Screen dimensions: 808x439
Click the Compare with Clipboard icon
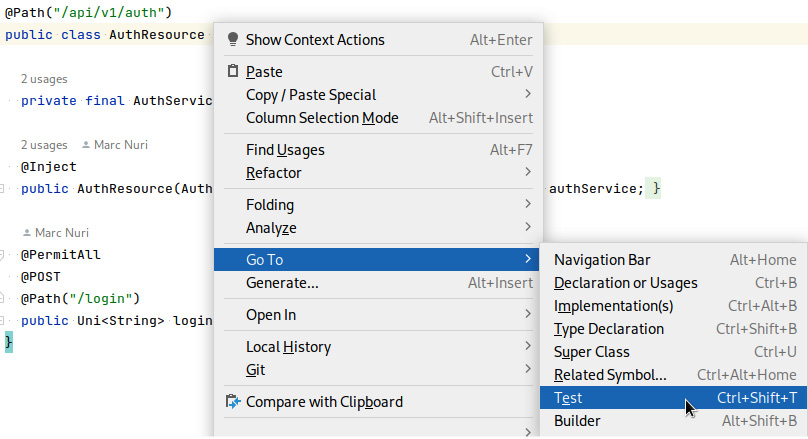point(233,401)
